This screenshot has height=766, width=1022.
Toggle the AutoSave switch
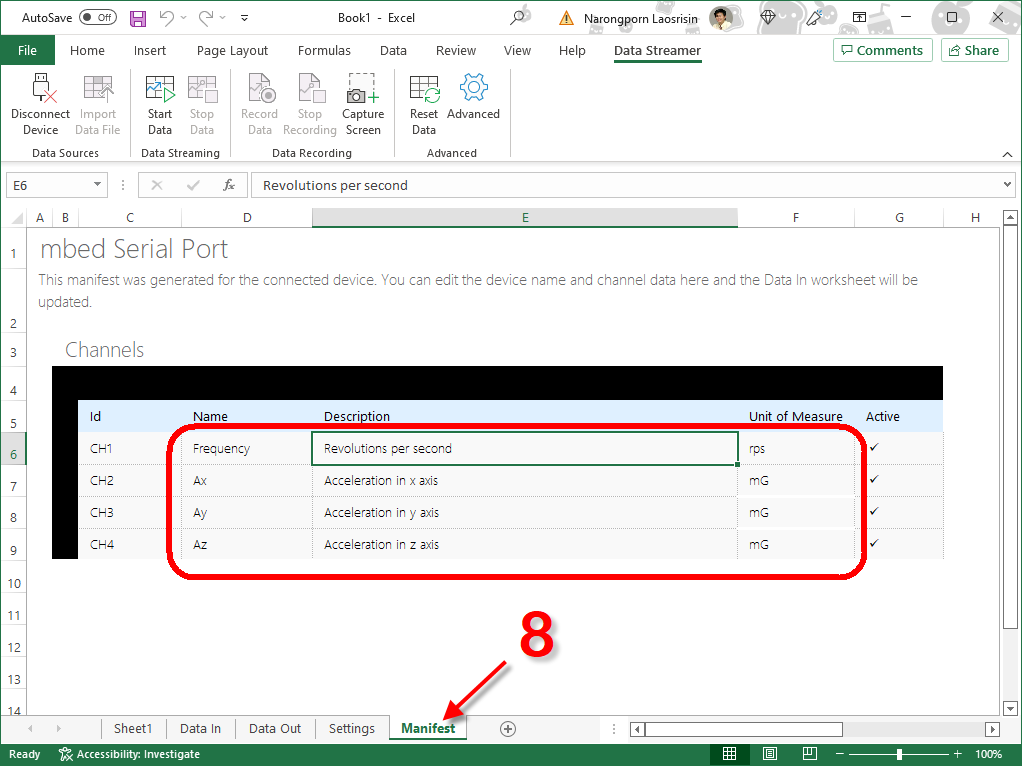click(98, 18)
